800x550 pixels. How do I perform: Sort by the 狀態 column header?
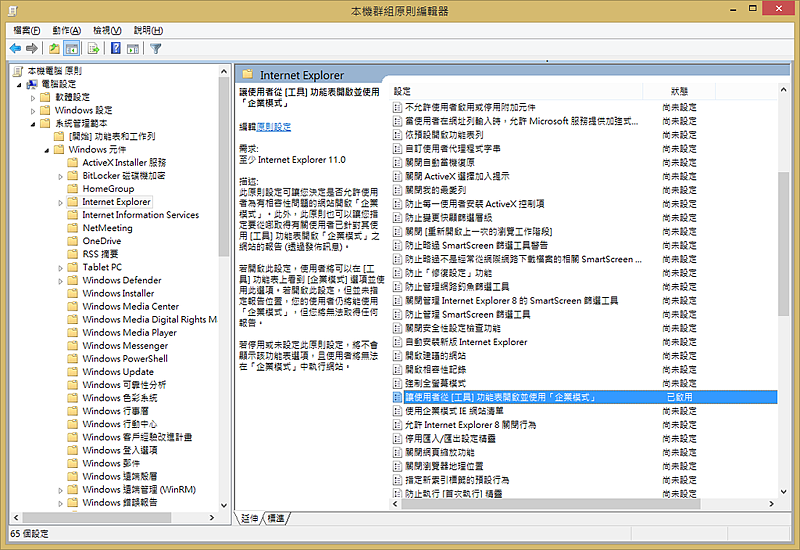679,91
